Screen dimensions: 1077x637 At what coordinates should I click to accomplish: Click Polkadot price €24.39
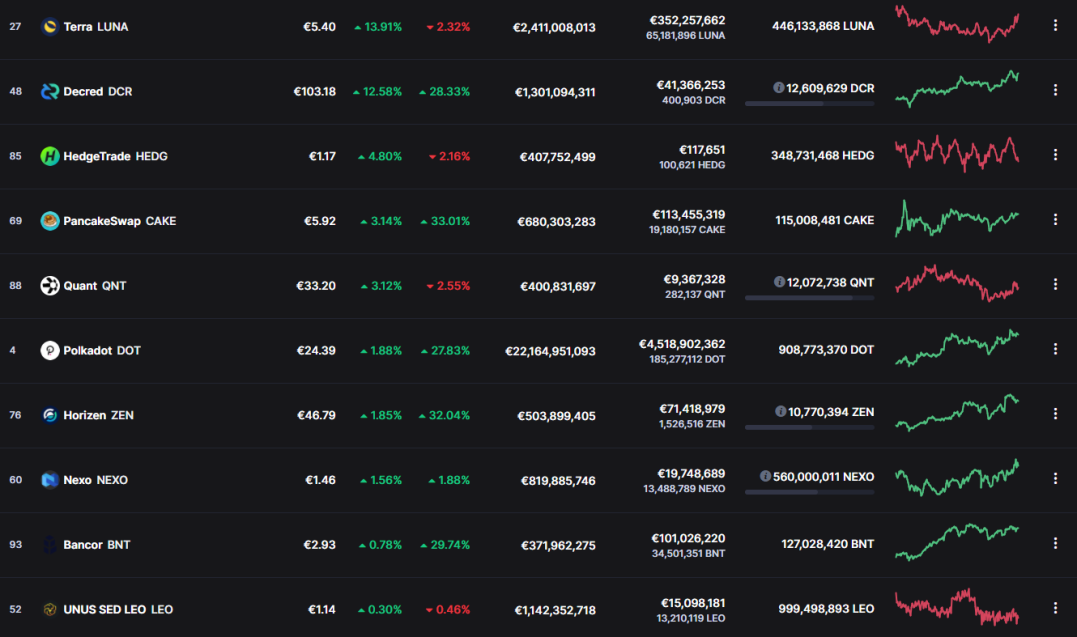316,350
